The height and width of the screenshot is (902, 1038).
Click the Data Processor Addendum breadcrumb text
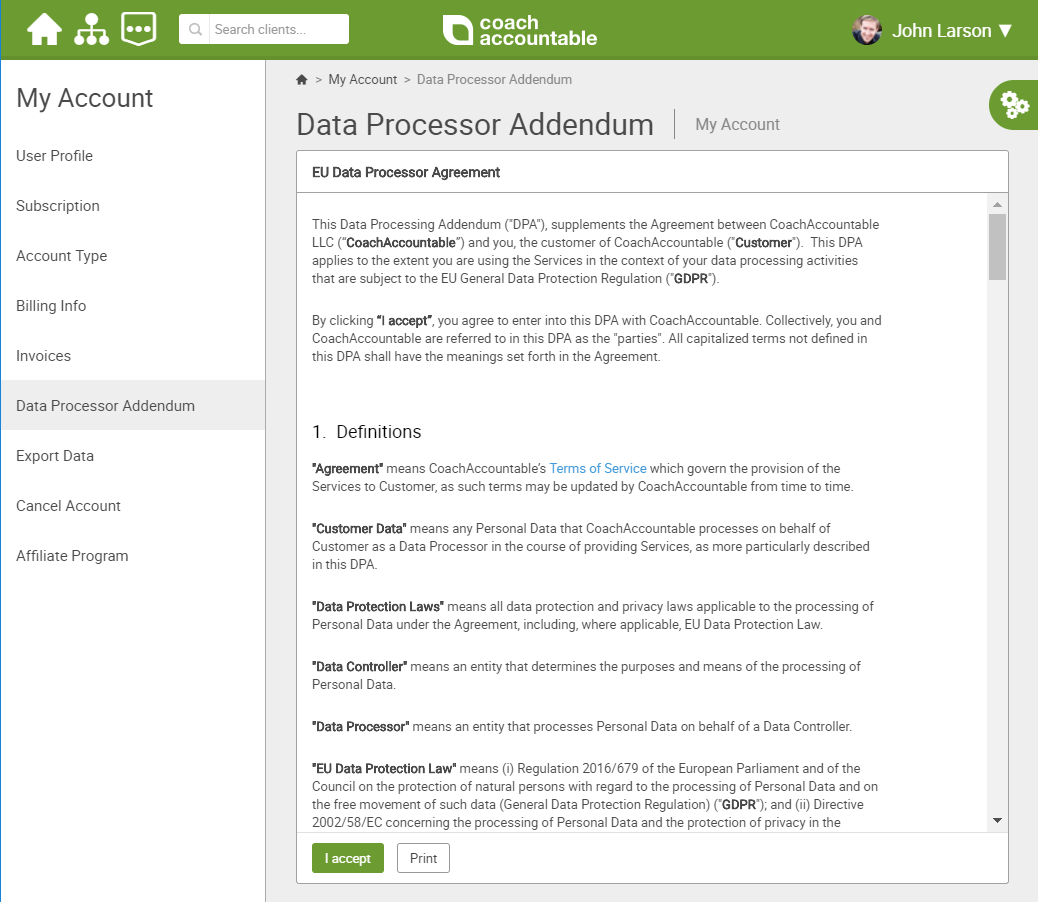point(494,79)
